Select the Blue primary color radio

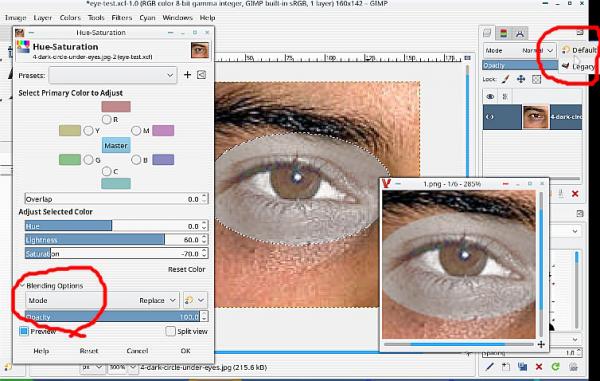136,160
